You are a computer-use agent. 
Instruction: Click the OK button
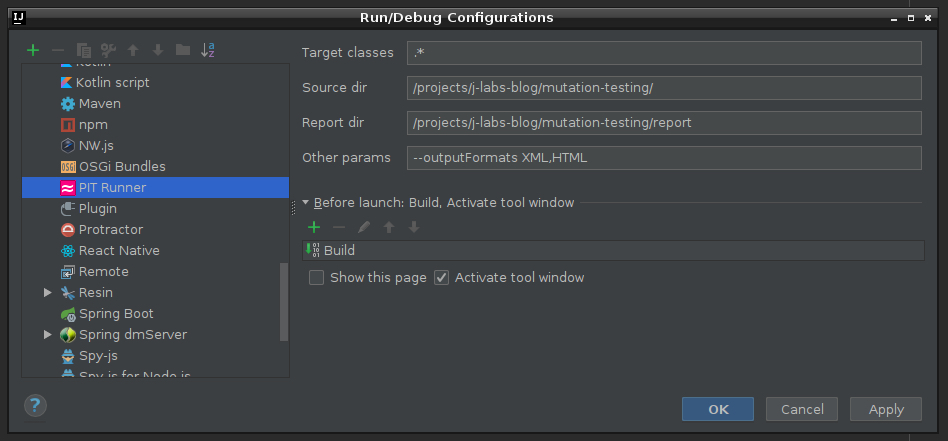[x=718, y=410]
